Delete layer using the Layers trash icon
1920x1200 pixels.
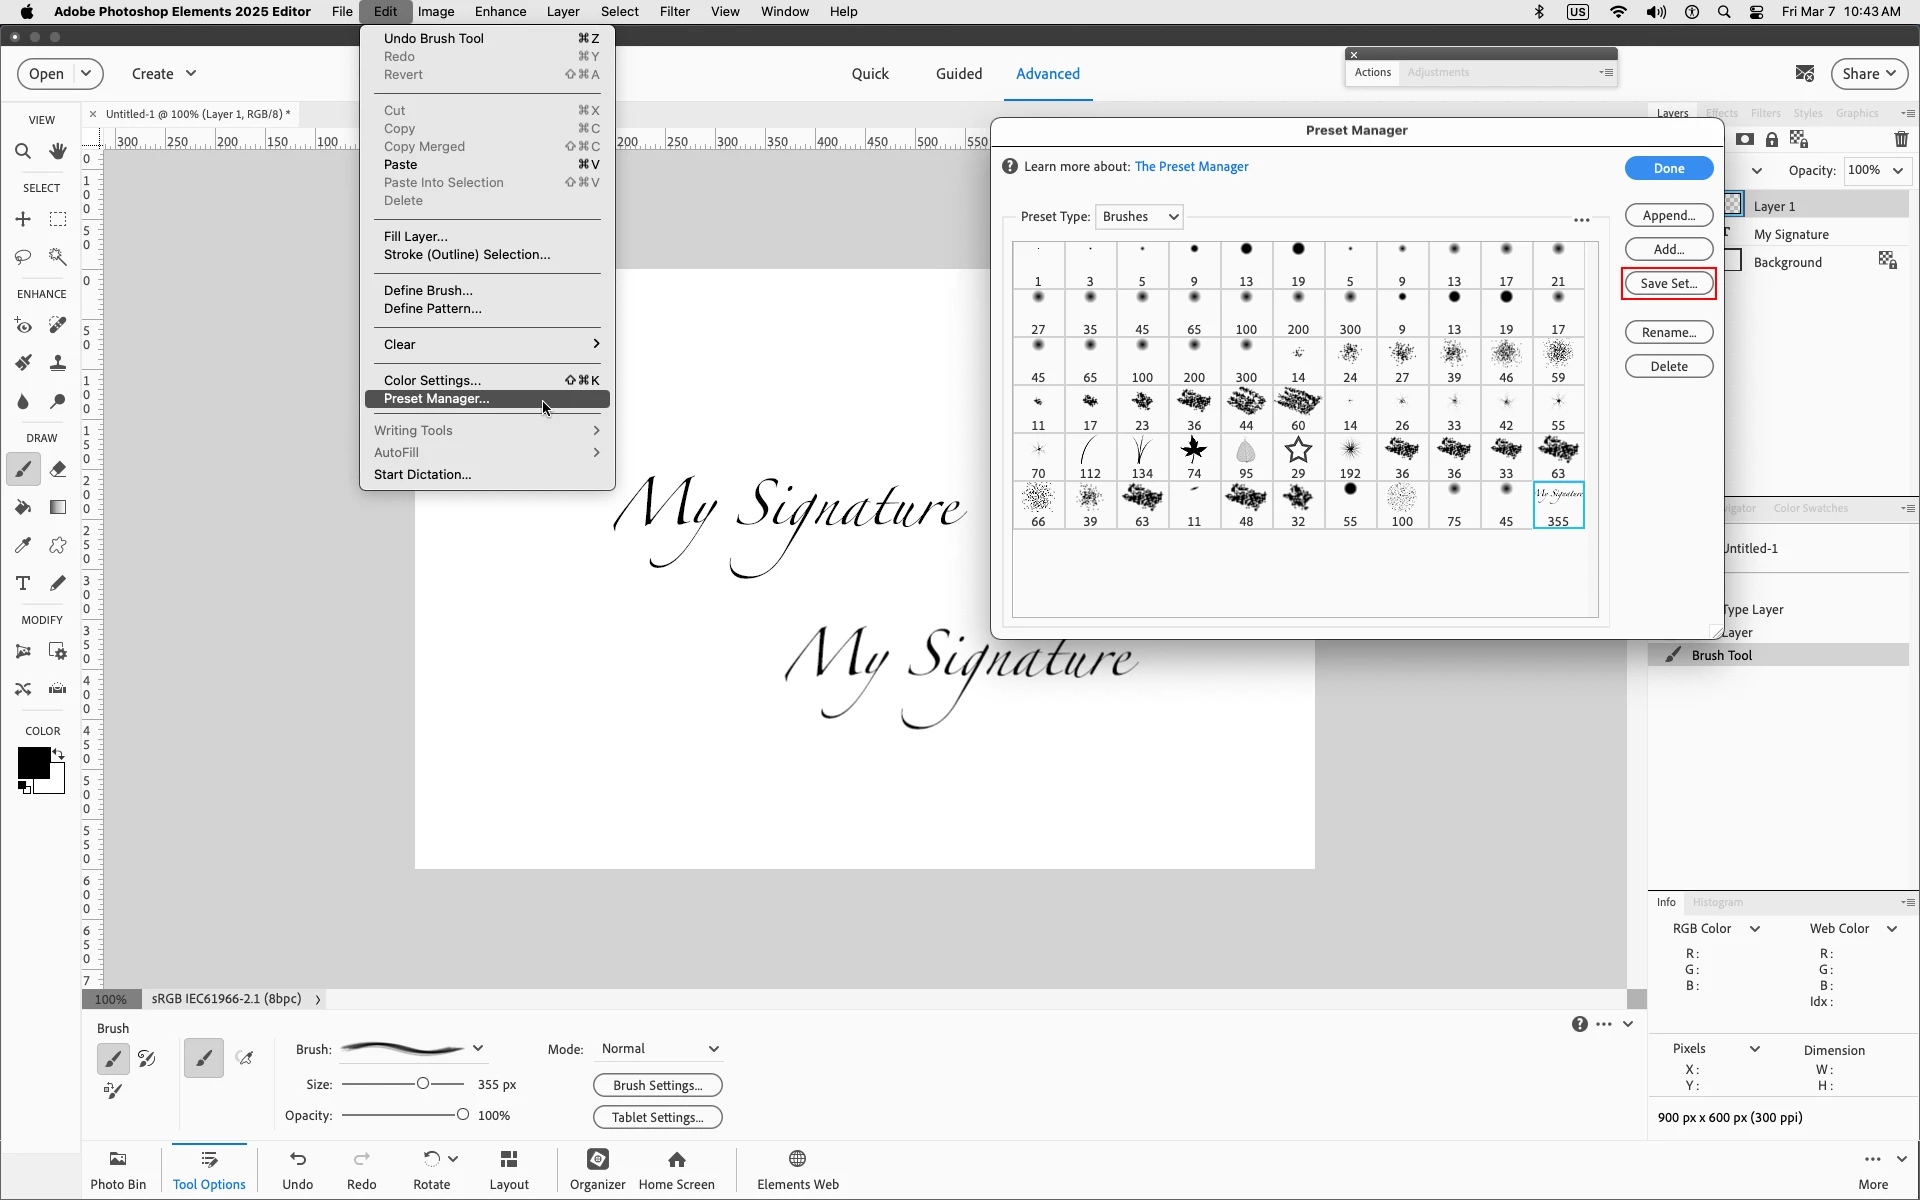1901,140
